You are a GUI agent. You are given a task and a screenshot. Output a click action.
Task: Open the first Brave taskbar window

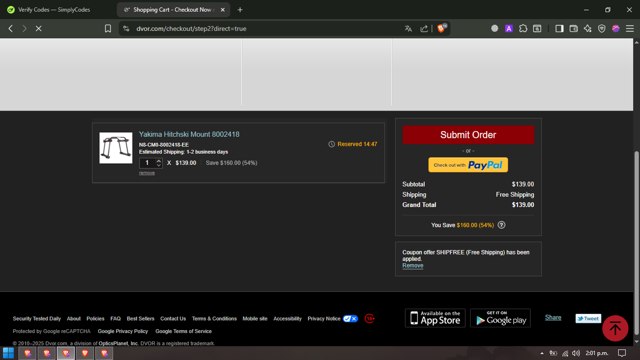point(27,353)
